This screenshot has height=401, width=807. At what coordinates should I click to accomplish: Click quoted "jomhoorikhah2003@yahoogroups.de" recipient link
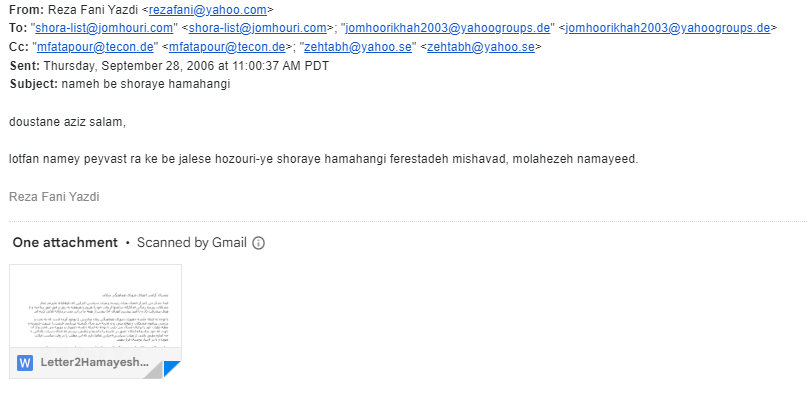[x=449, y=28]
